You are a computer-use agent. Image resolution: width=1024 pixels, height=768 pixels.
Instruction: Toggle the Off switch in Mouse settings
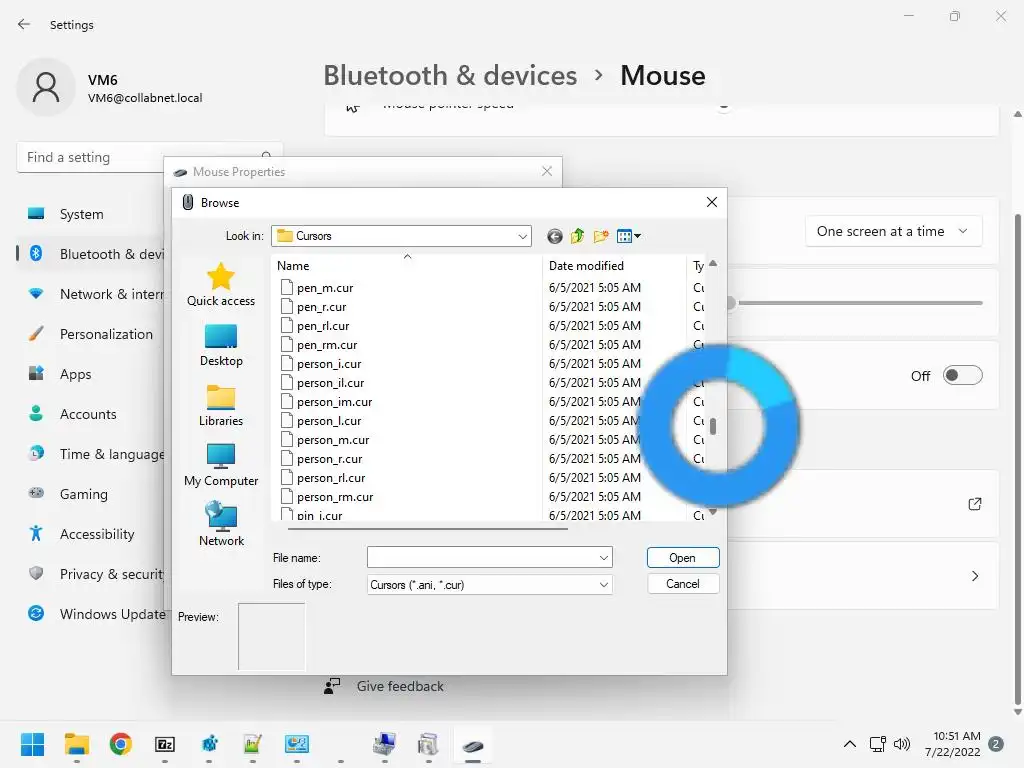tap(963, 376)
